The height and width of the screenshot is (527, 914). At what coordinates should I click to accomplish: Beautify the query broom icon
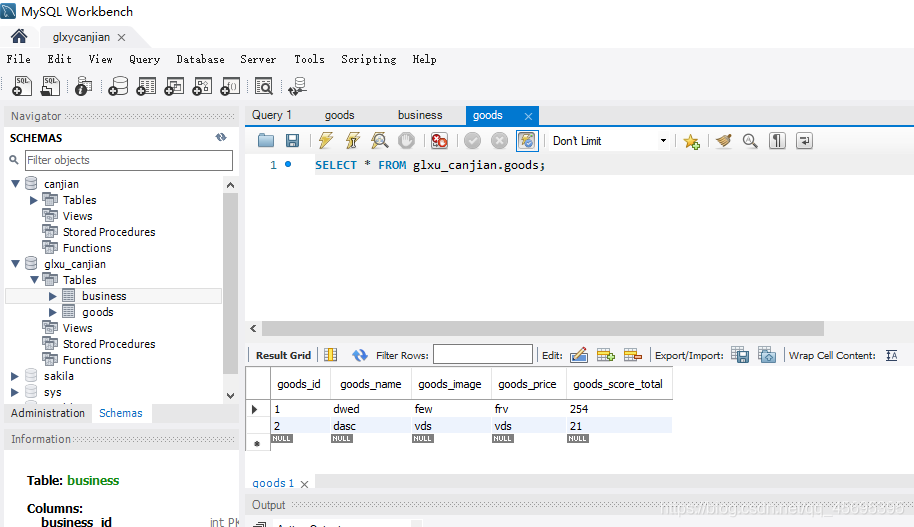click(723, 140)
